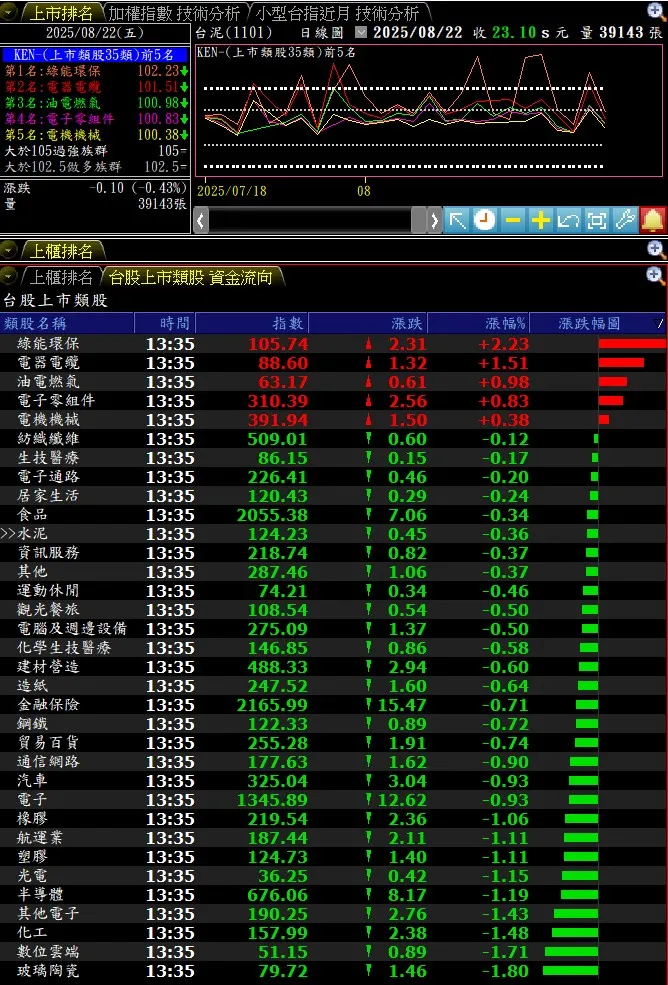The image size is (668, 985).
Task: Open round menu button beside 上櫃排名 header tab
Action: tap(9, 251)
